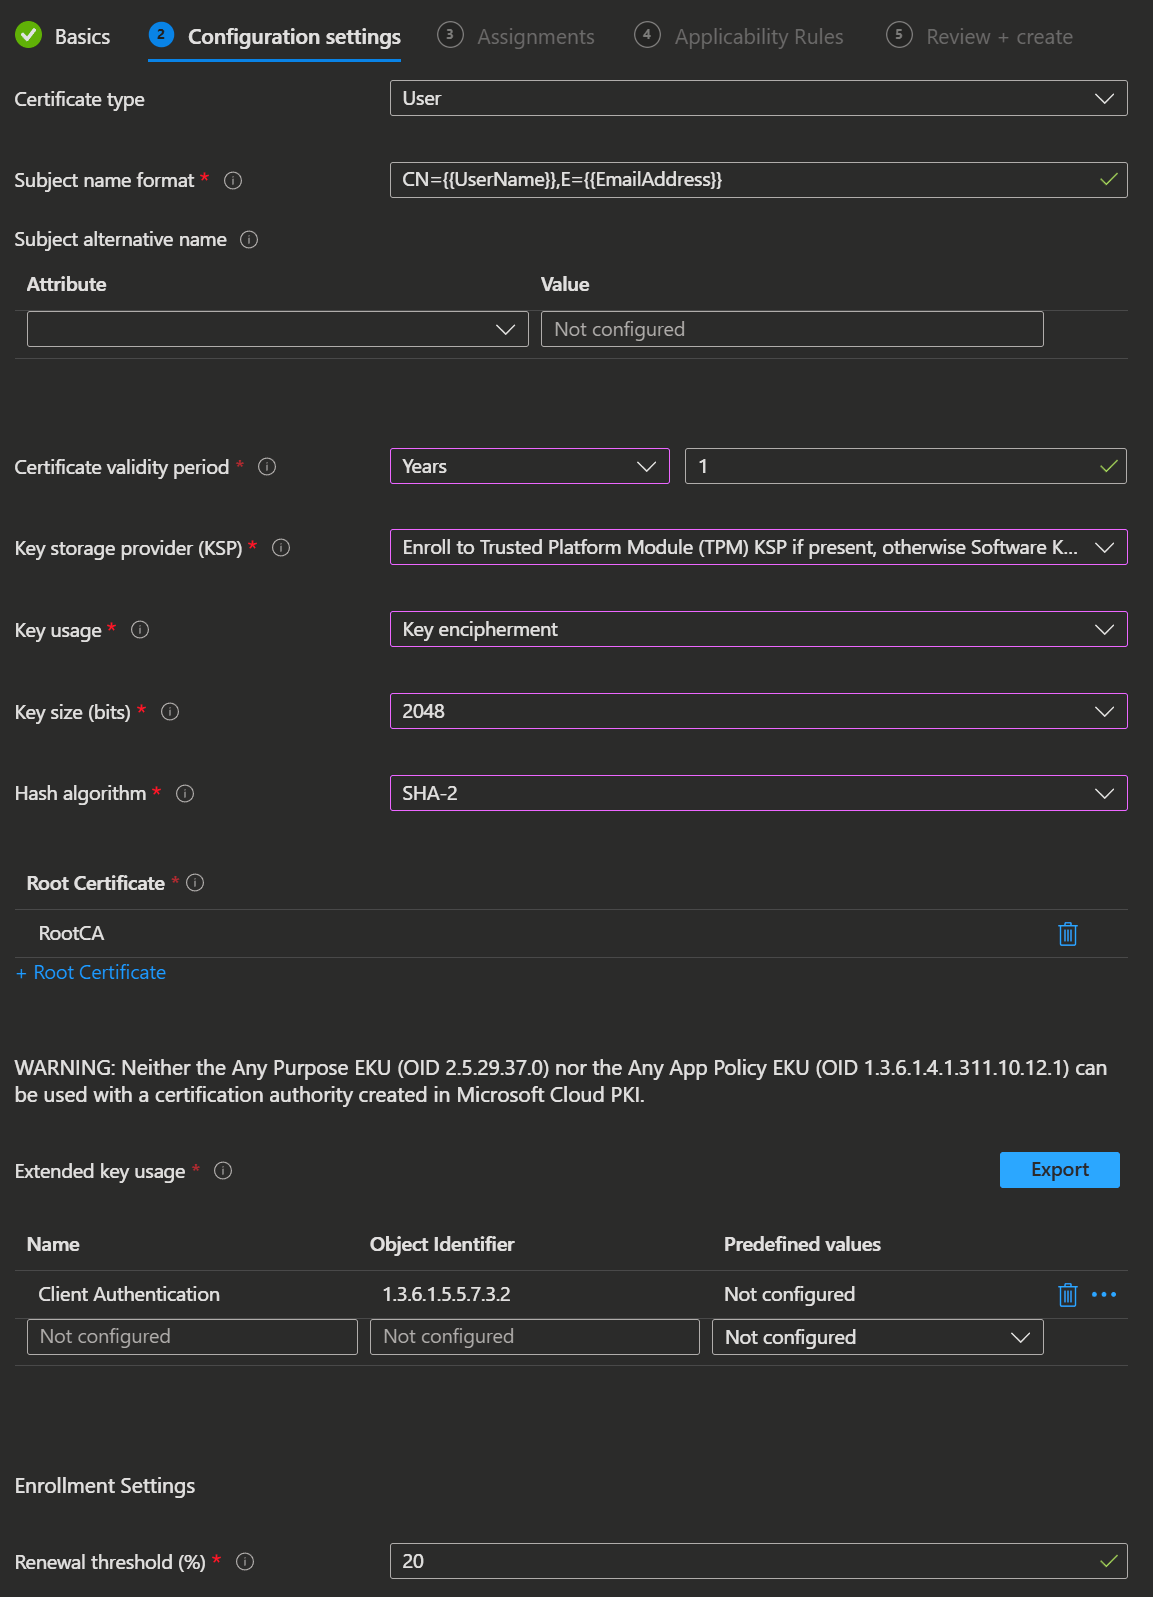Delete the RootCA root certificate

1068,934
